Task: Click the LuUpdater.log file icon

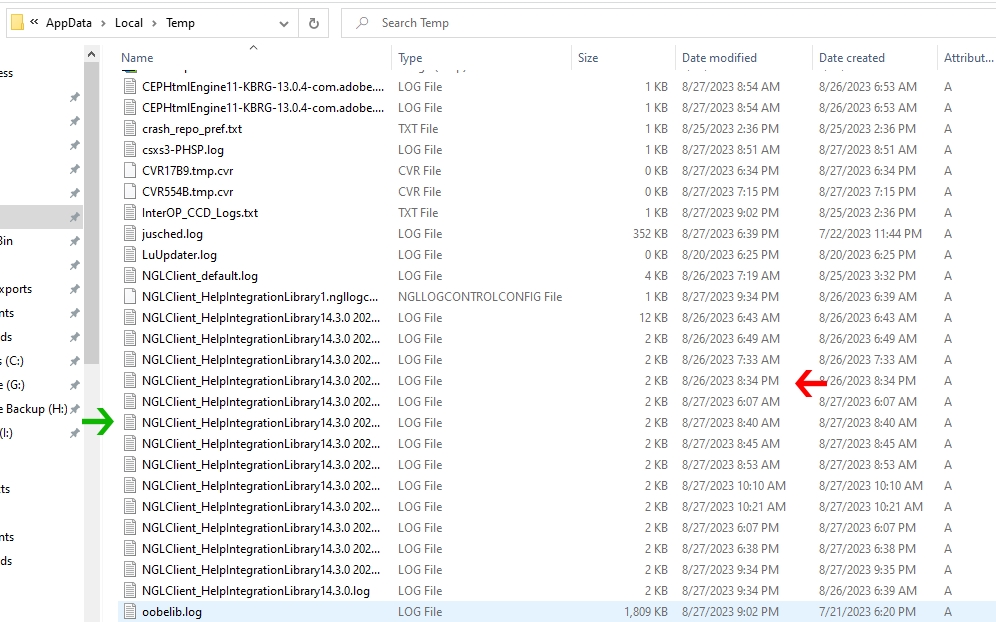Action: tap(130, 254)
